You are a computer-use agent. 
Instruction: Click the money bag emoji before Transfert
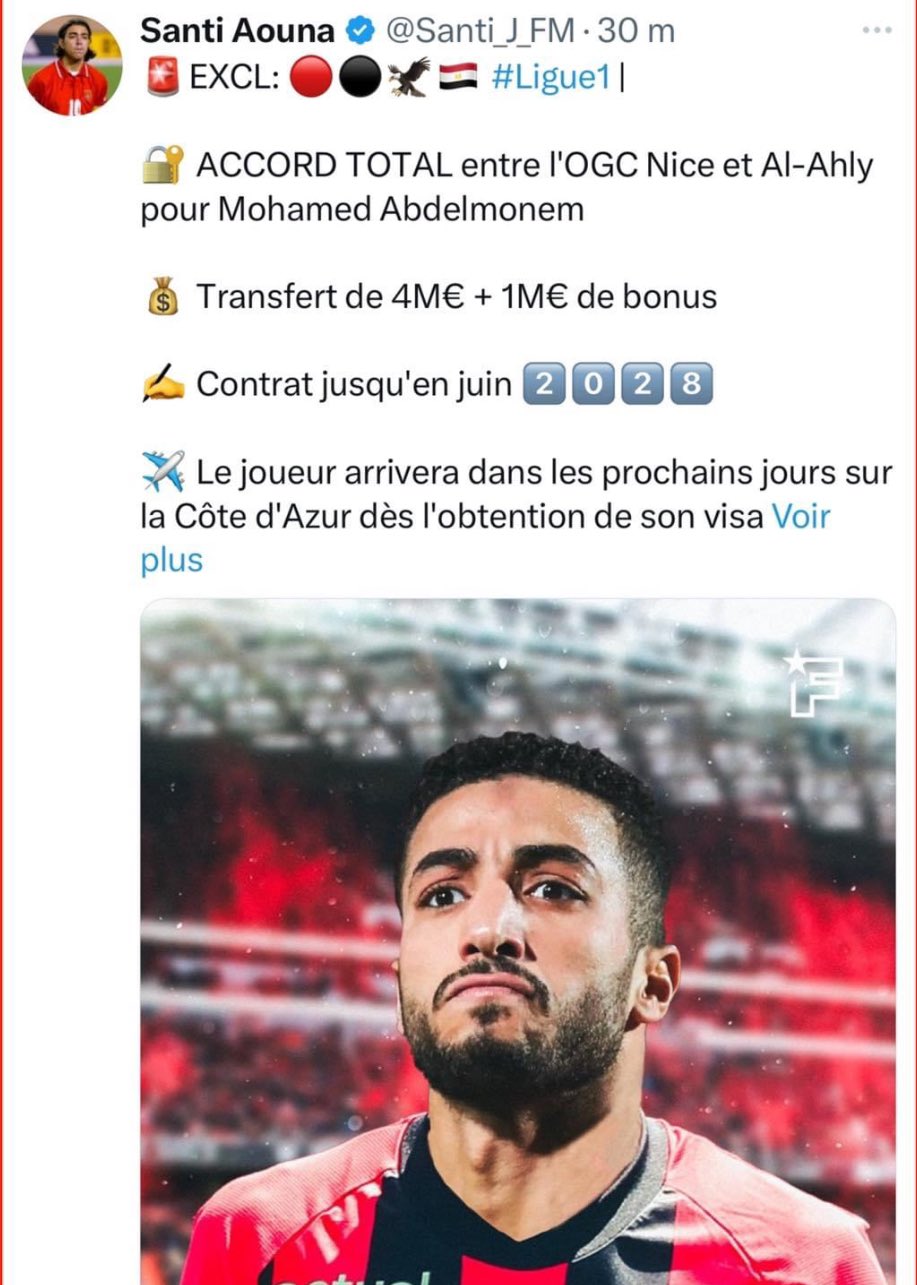pos(162,297)
